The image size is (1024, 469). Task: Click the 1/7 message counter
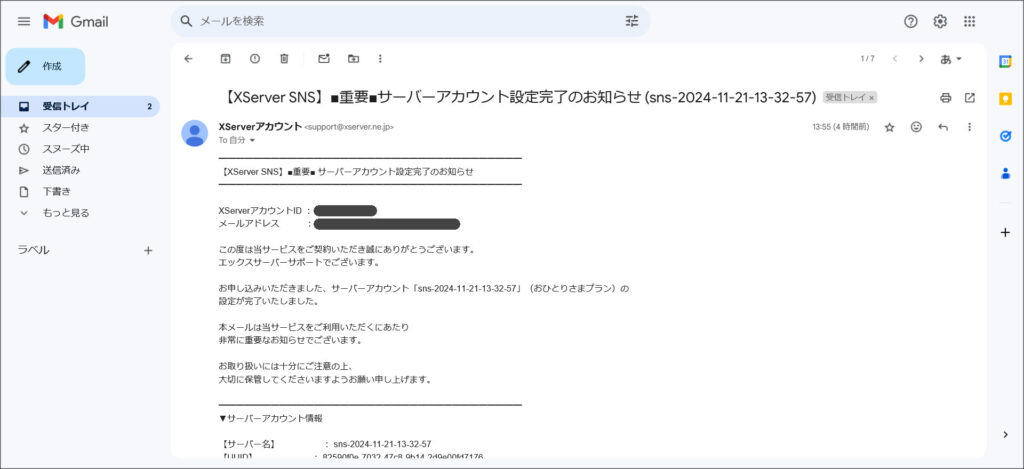coord(867,59)
